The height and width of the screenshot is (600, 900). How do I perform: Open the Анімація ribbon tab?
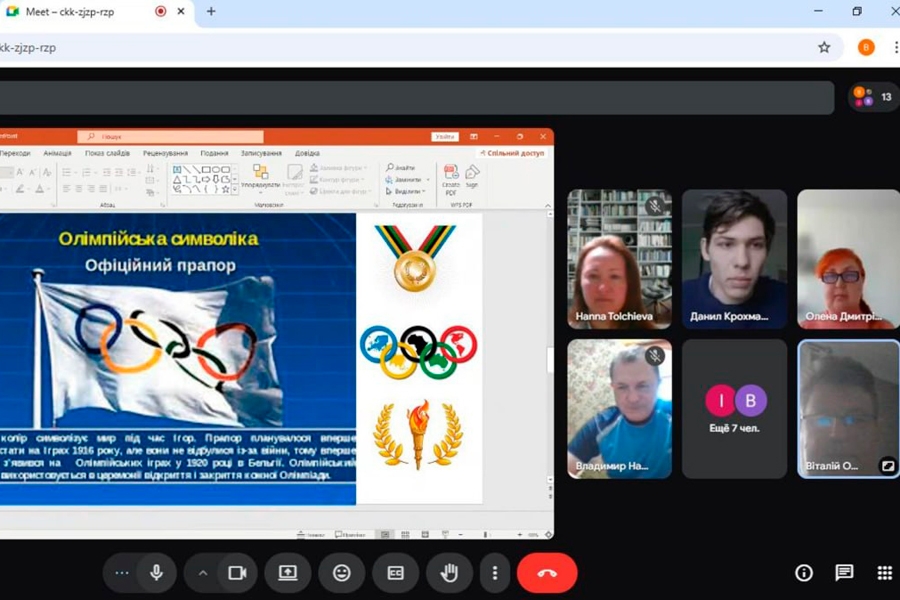coord(57,153)
